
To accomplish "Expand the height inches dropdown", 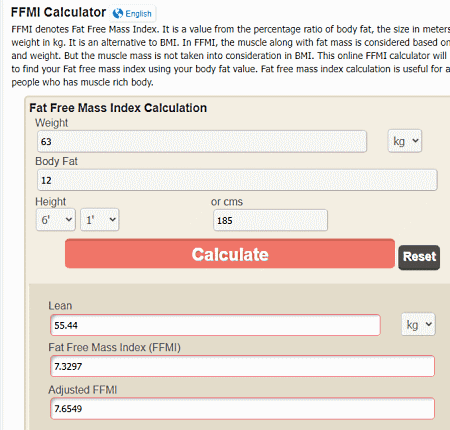I will coord(100,220).
